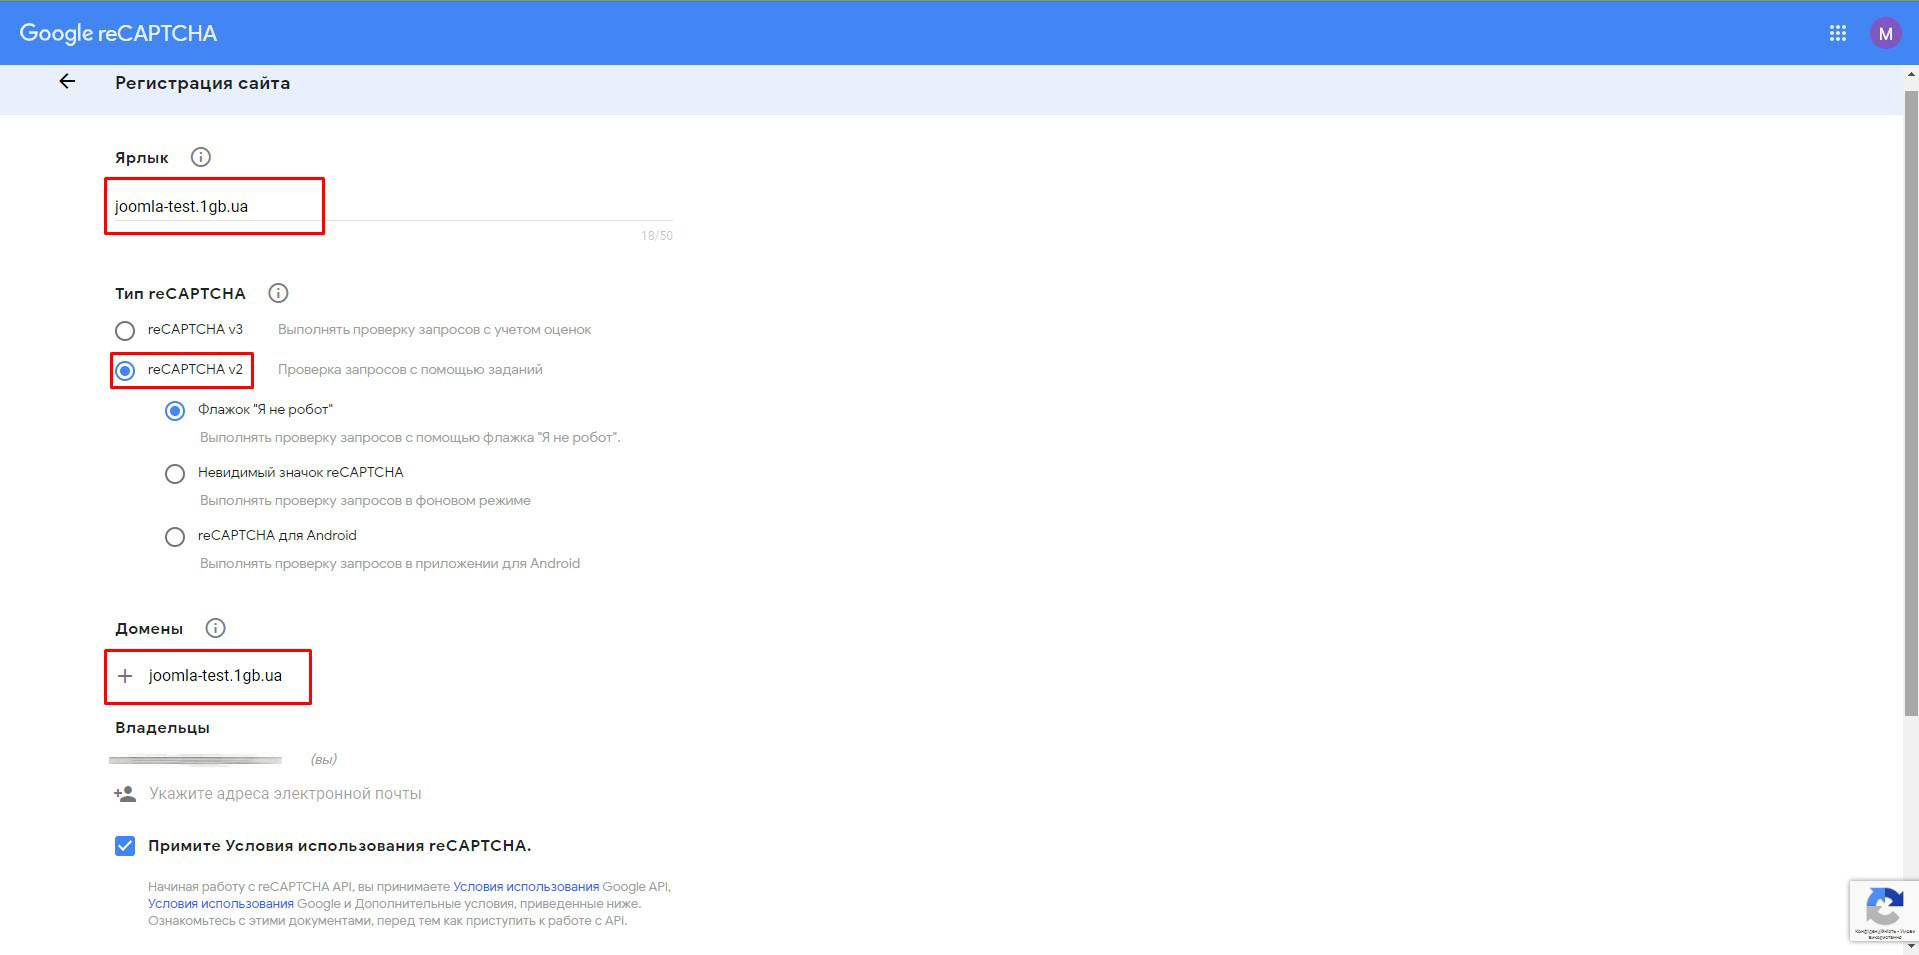Click the Владельцы section label

pyautogui.click(x=162, y=728)
